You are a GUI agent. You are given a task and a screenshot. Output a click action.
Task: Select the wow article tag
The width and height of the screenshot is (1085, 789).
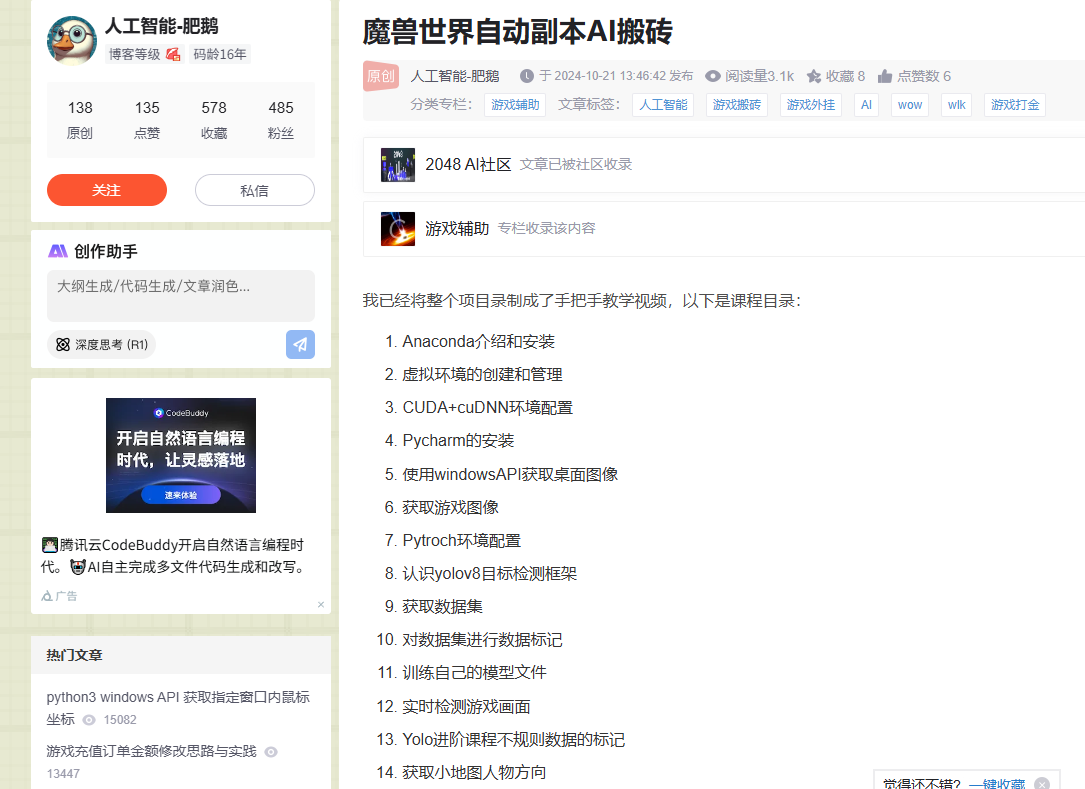[910, 105]
